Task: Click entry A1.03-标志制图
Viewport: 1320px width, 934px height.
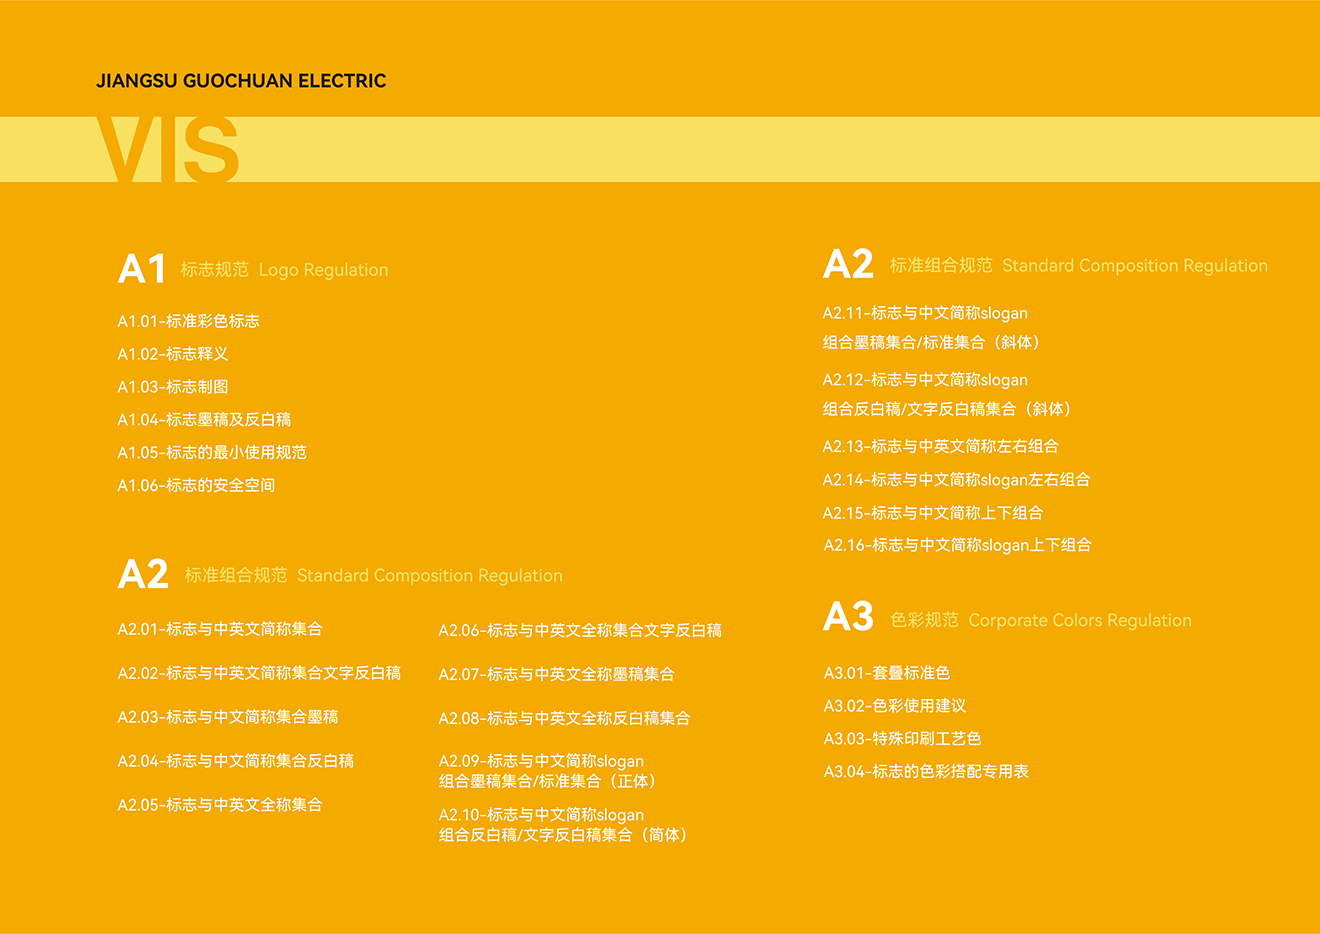Action: coord(173,387)
